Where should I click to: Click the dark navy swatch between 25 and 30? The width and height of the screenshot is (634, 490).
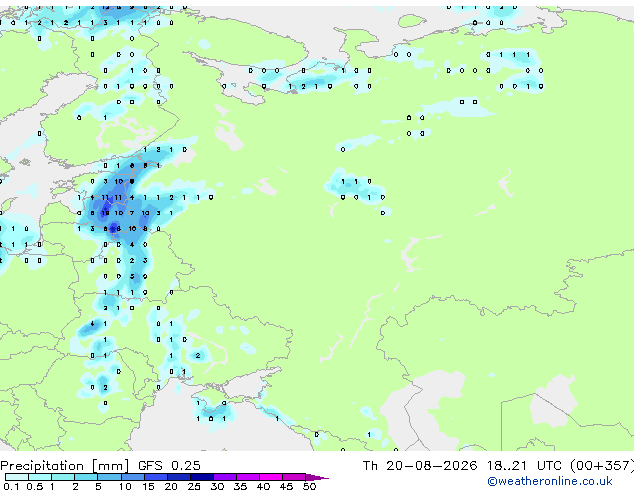pos(202,477)
